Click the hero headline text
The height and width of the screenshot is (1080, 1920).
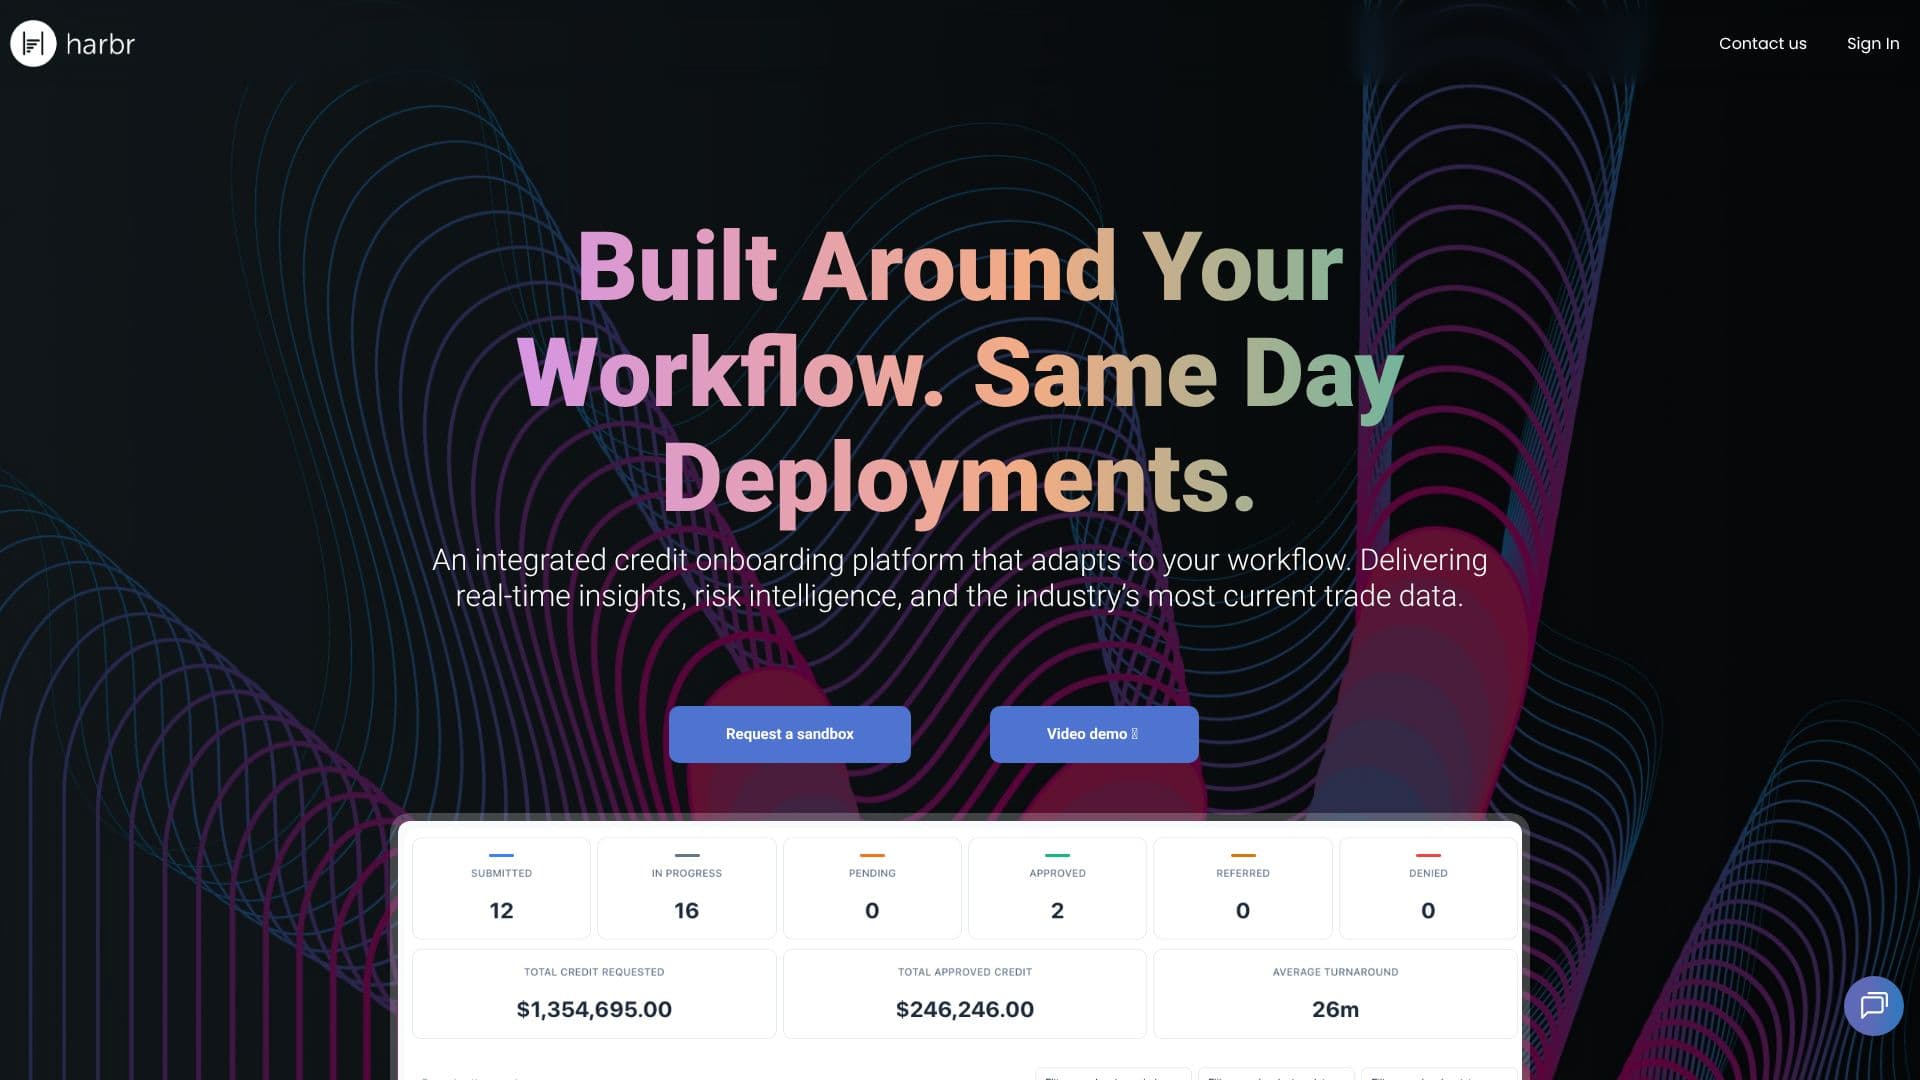pos(960,372)
